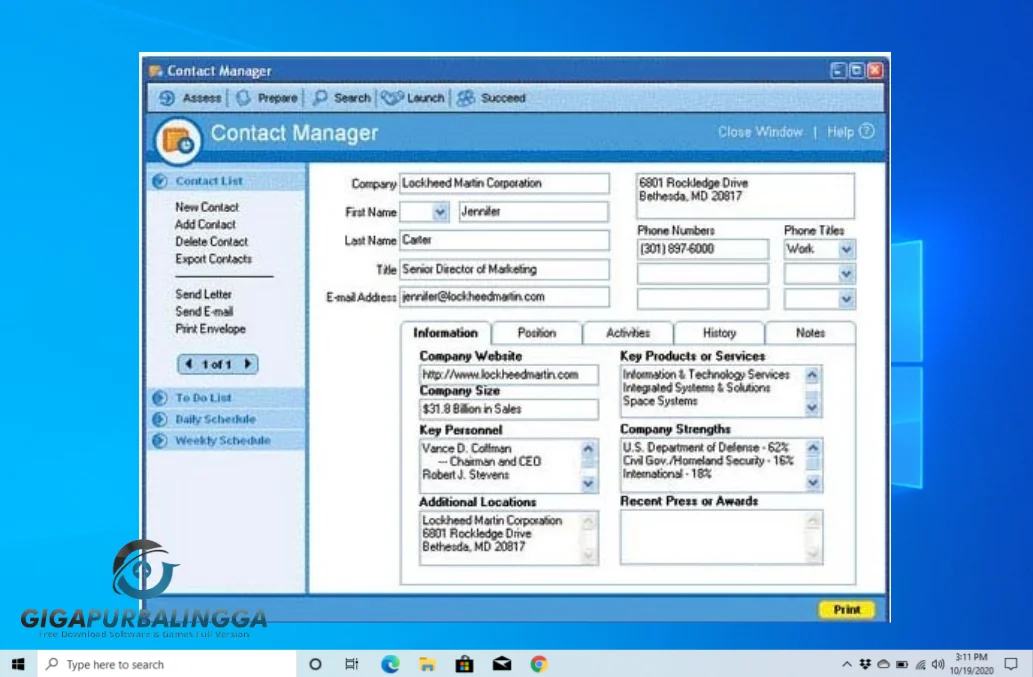Screen dimensions: 1033x677
Task: Open Microsoft Store from taskbar
Action: (x=464, y=664)
